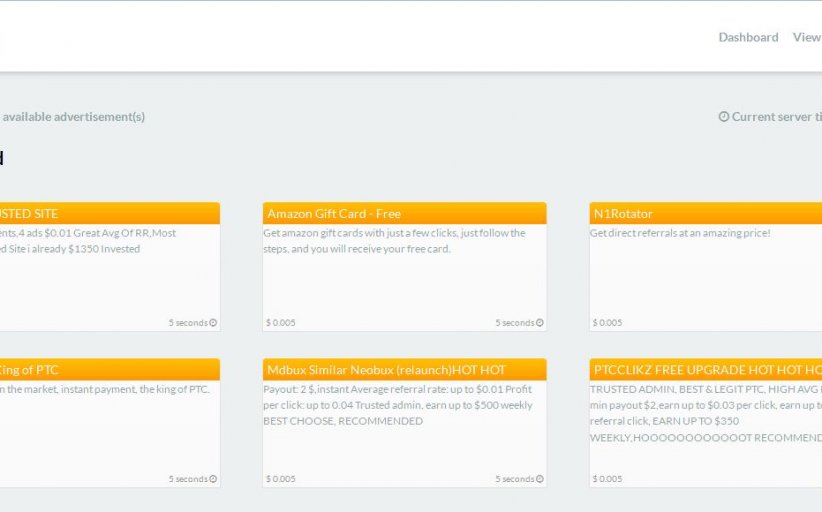Select the Mdbux Similar Neobux ad header
Viewport: 822px width, 512px height.
386,370
